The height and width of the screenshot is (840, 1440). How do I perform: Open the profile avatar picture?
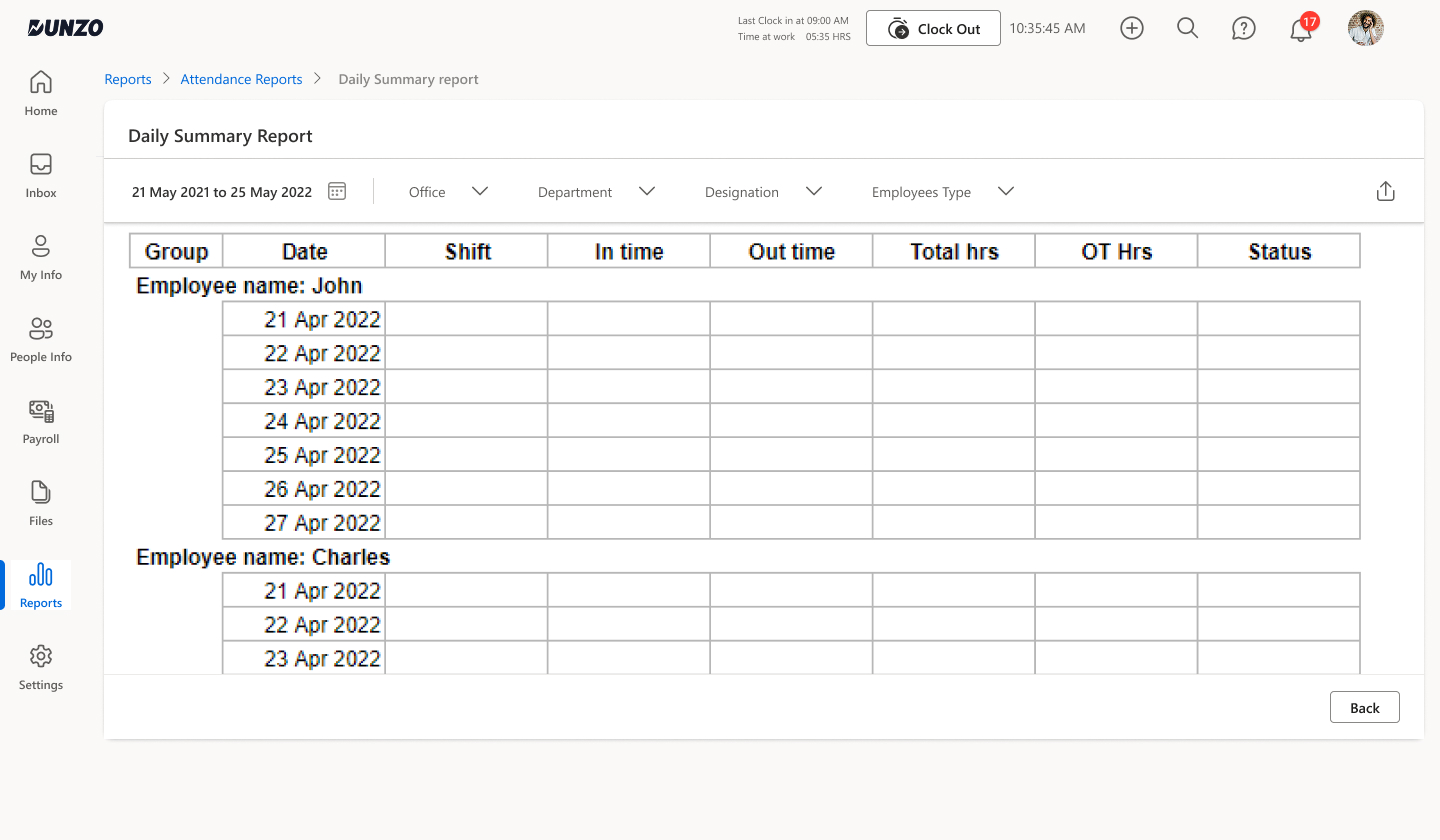1365,28
